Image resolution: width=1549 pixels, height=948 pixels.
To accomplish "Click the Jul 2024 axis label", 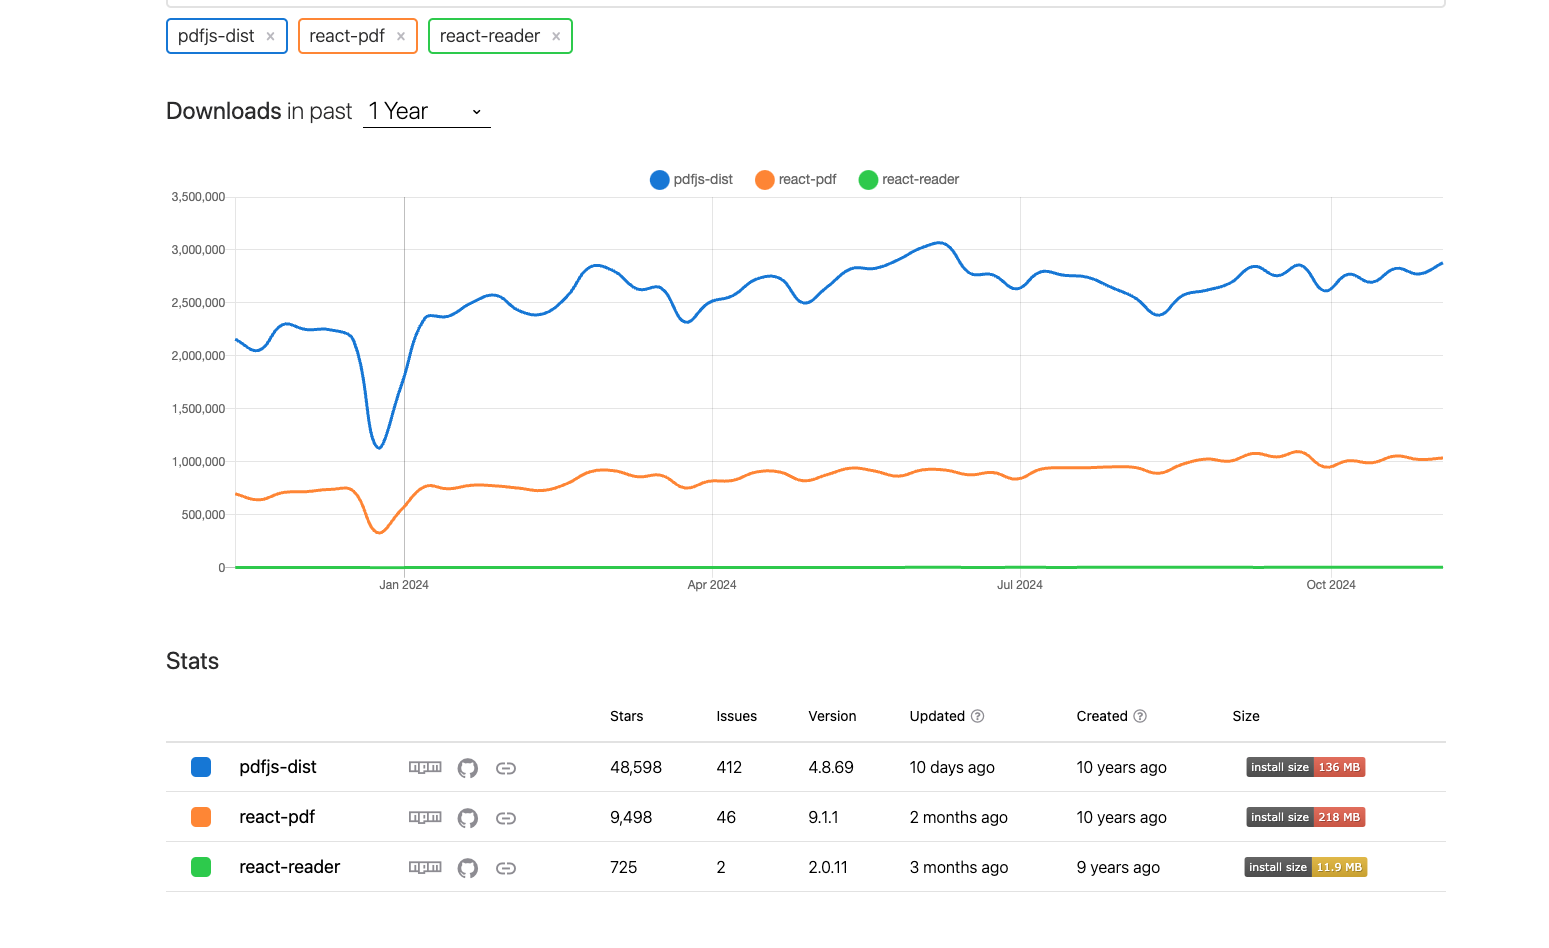I will click(x=1020, y=585).
